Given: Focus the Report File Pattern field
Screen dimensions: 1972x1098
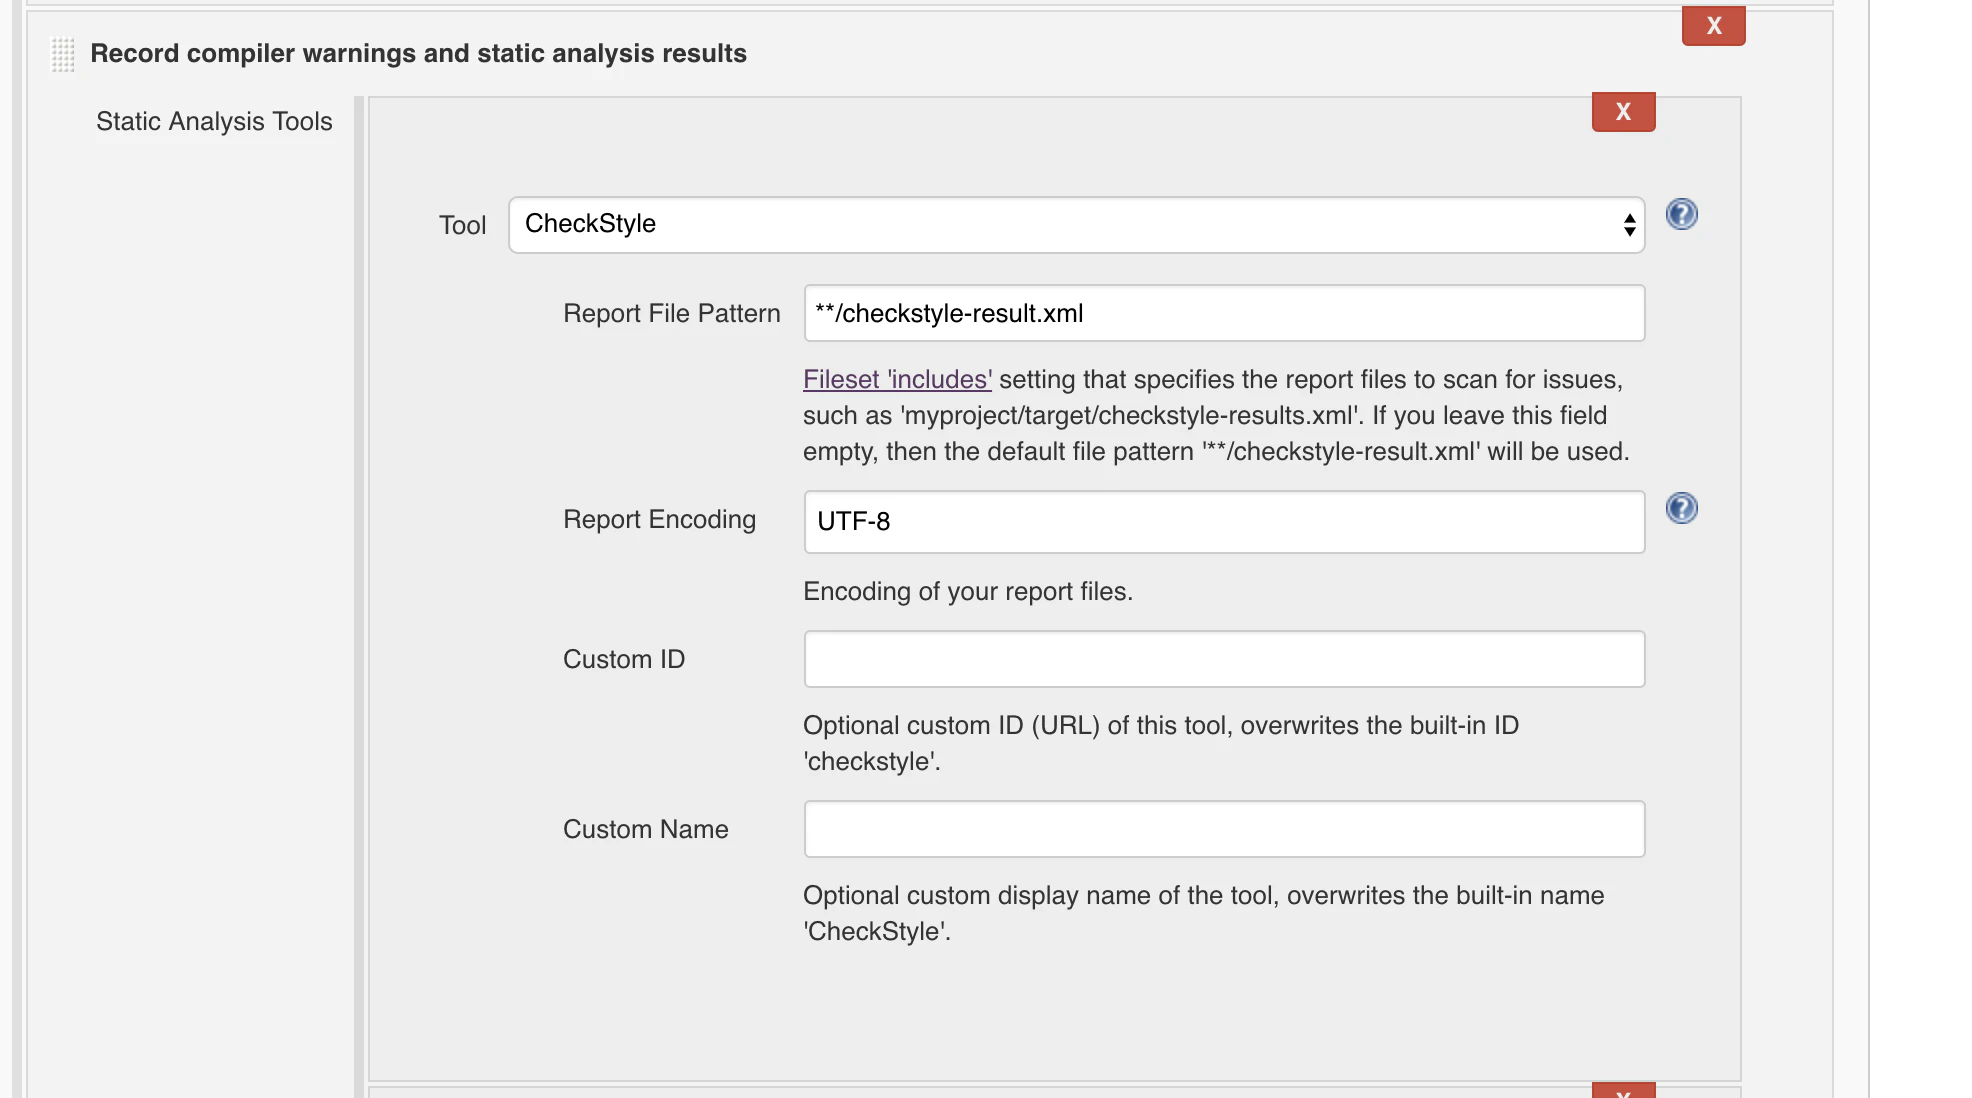Looking at the screenshot, I should [x=1224, y=313].
